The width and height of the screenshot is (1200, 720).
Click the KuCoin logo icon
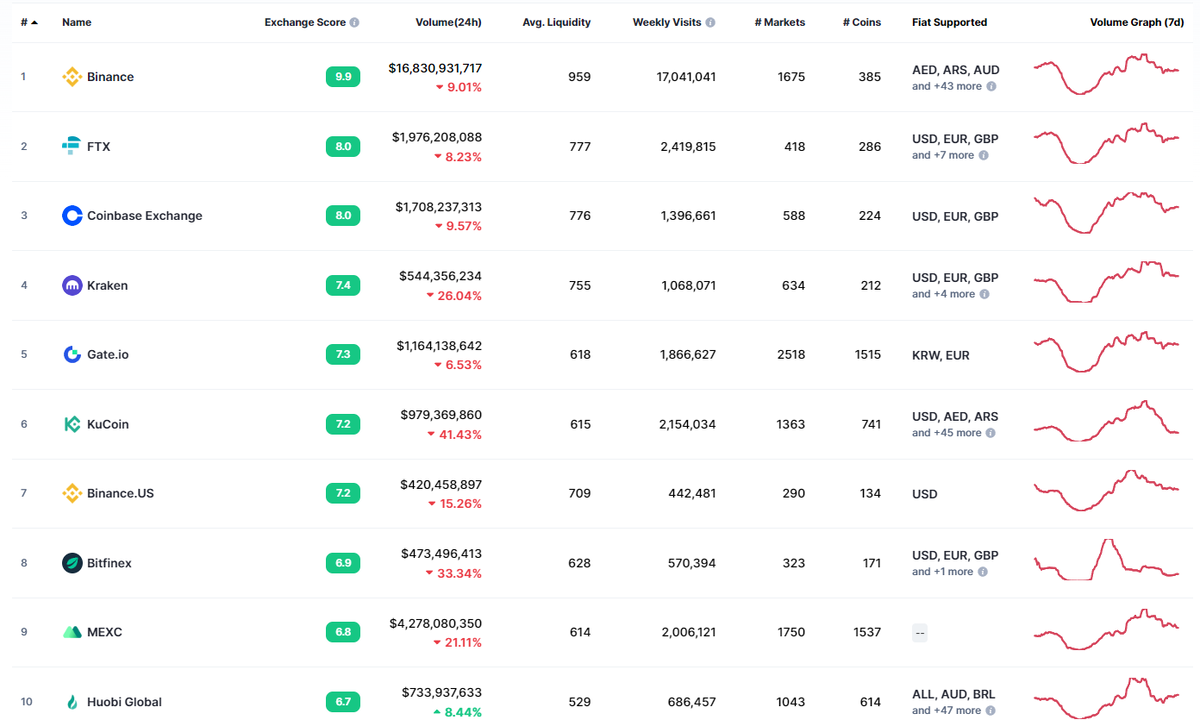click(72, 424)
